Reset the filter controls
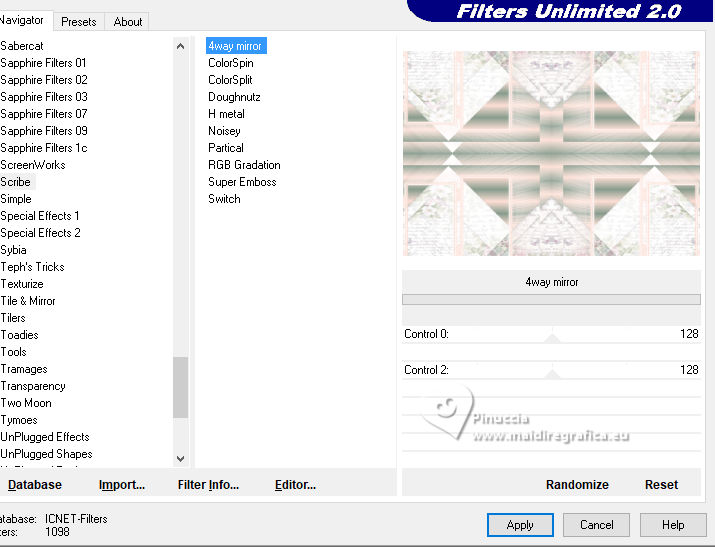 [662, 485]
